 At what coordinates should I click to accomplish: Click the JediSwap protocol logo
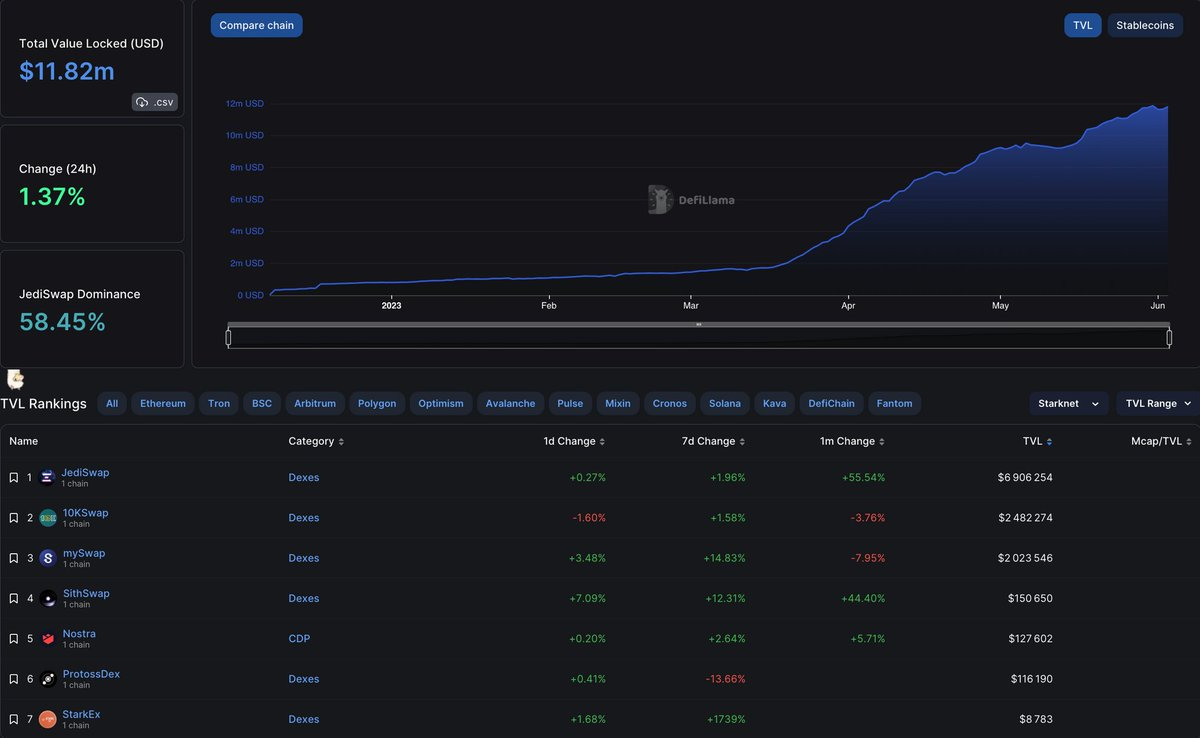[47, 477]
